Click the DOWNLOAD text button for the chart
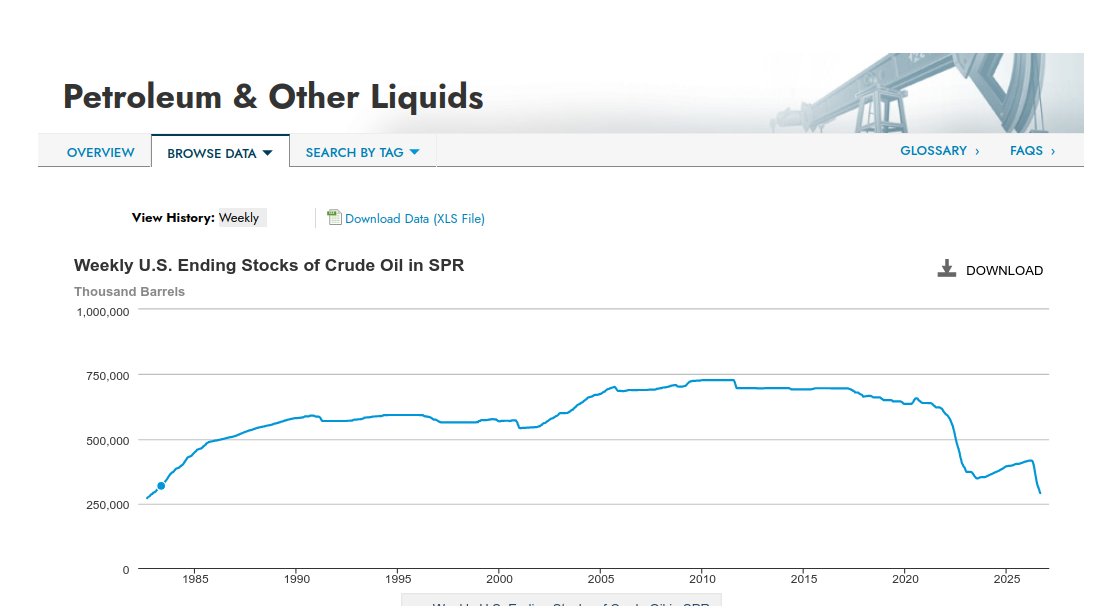1104x606 pixels. pyautogui.click(x=1005, y=270)
